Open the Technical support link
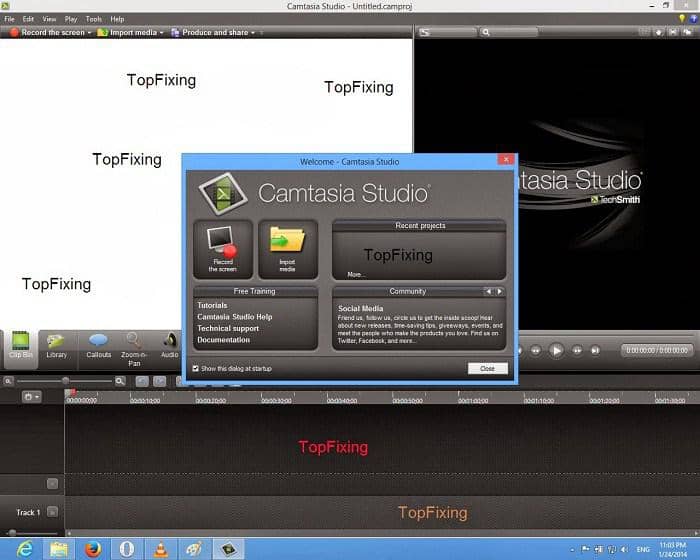Screen dimensions: 700x560 pyautogui.click(x=228, y=328)
